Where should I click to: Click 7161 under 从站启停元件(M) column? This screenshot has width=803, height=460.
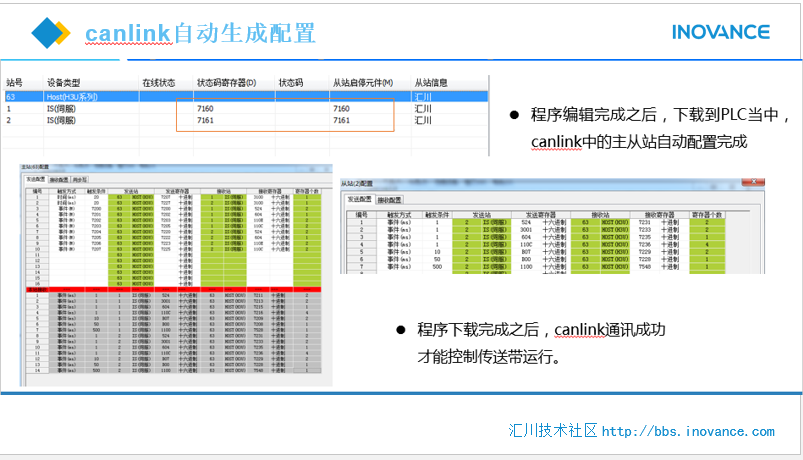coord(341,120)
